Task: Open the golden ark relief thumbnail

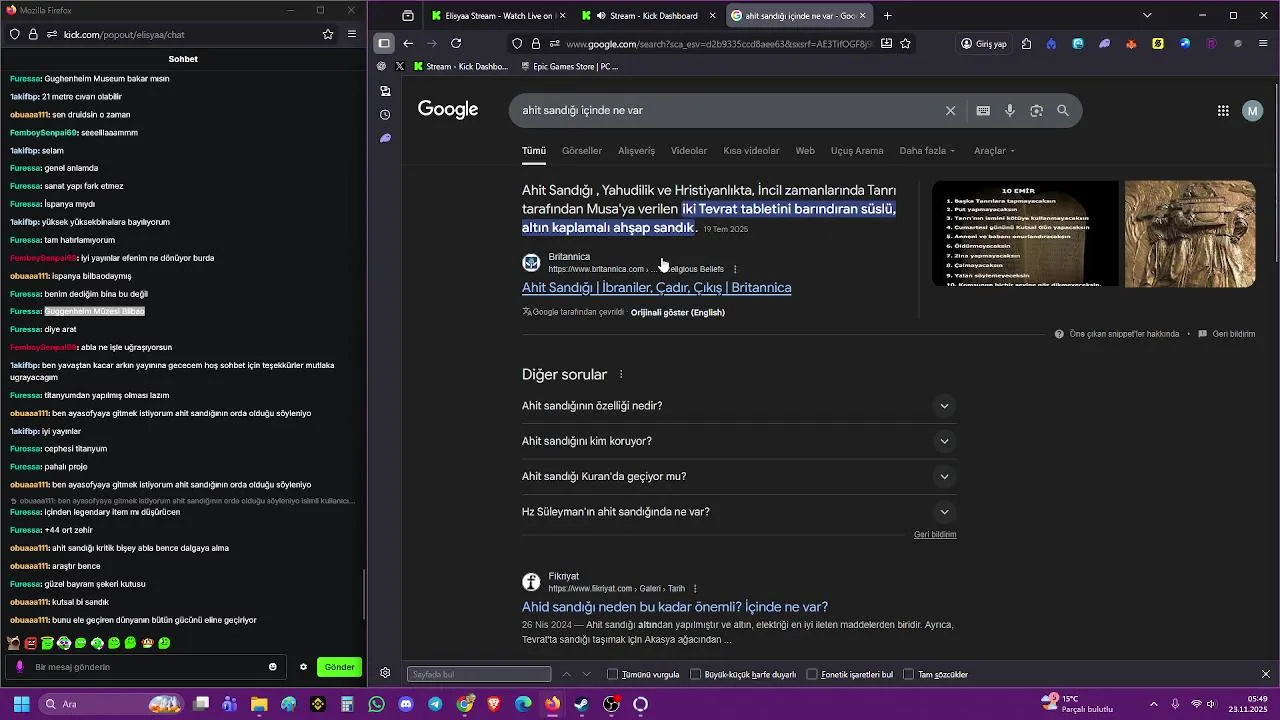Action: (x=1190, y=234)
